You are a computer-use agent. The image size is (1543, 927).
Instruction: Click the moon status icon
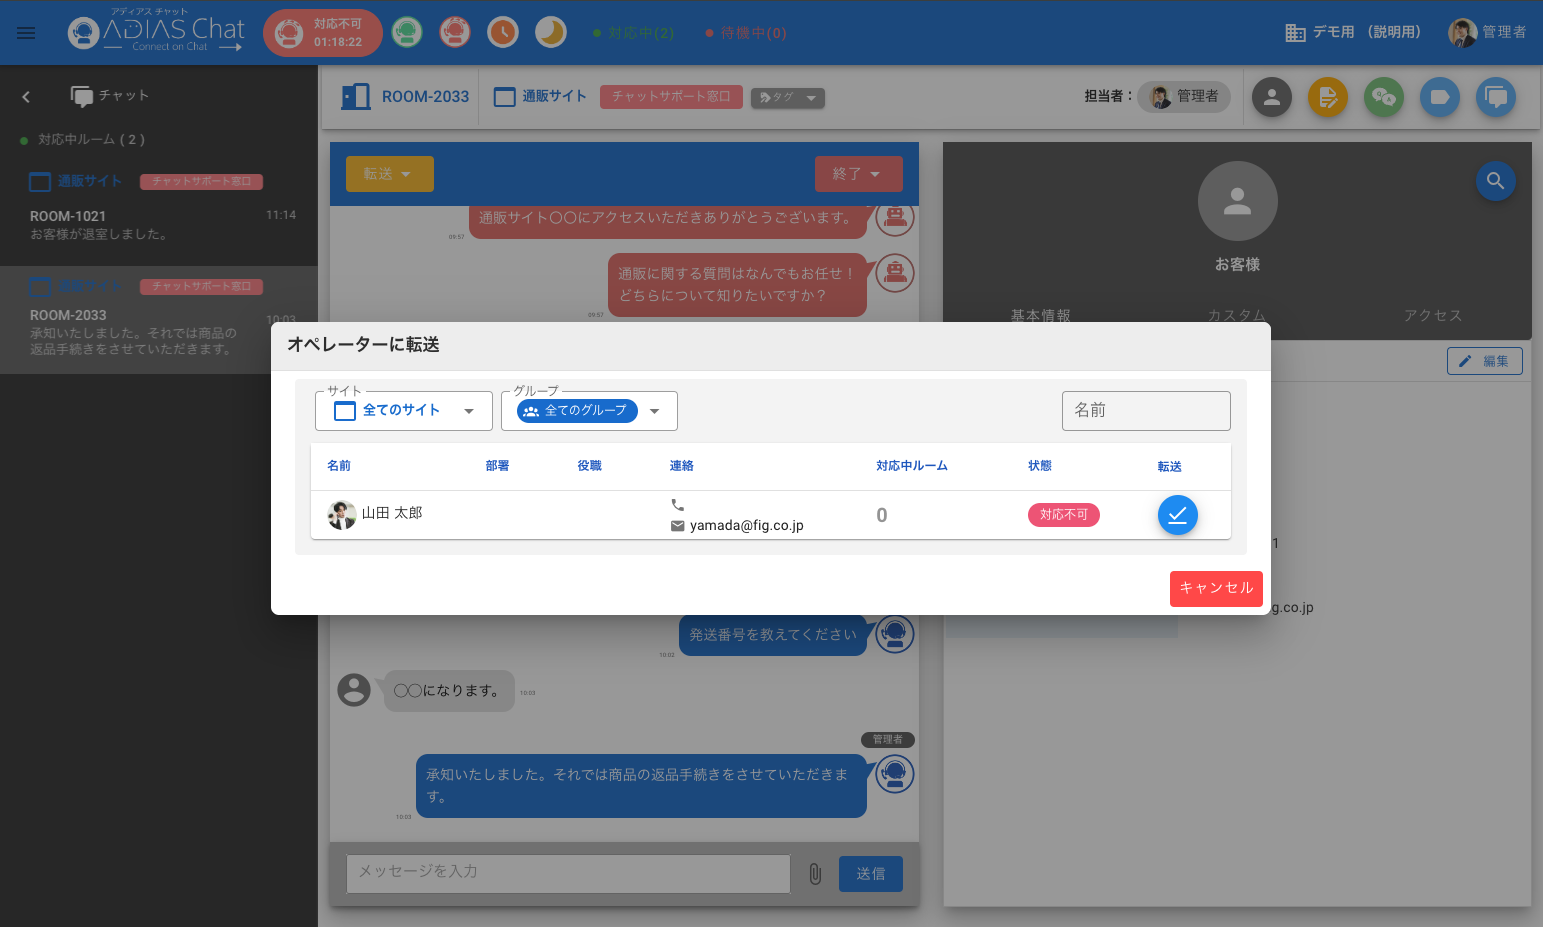click(551, 33)
